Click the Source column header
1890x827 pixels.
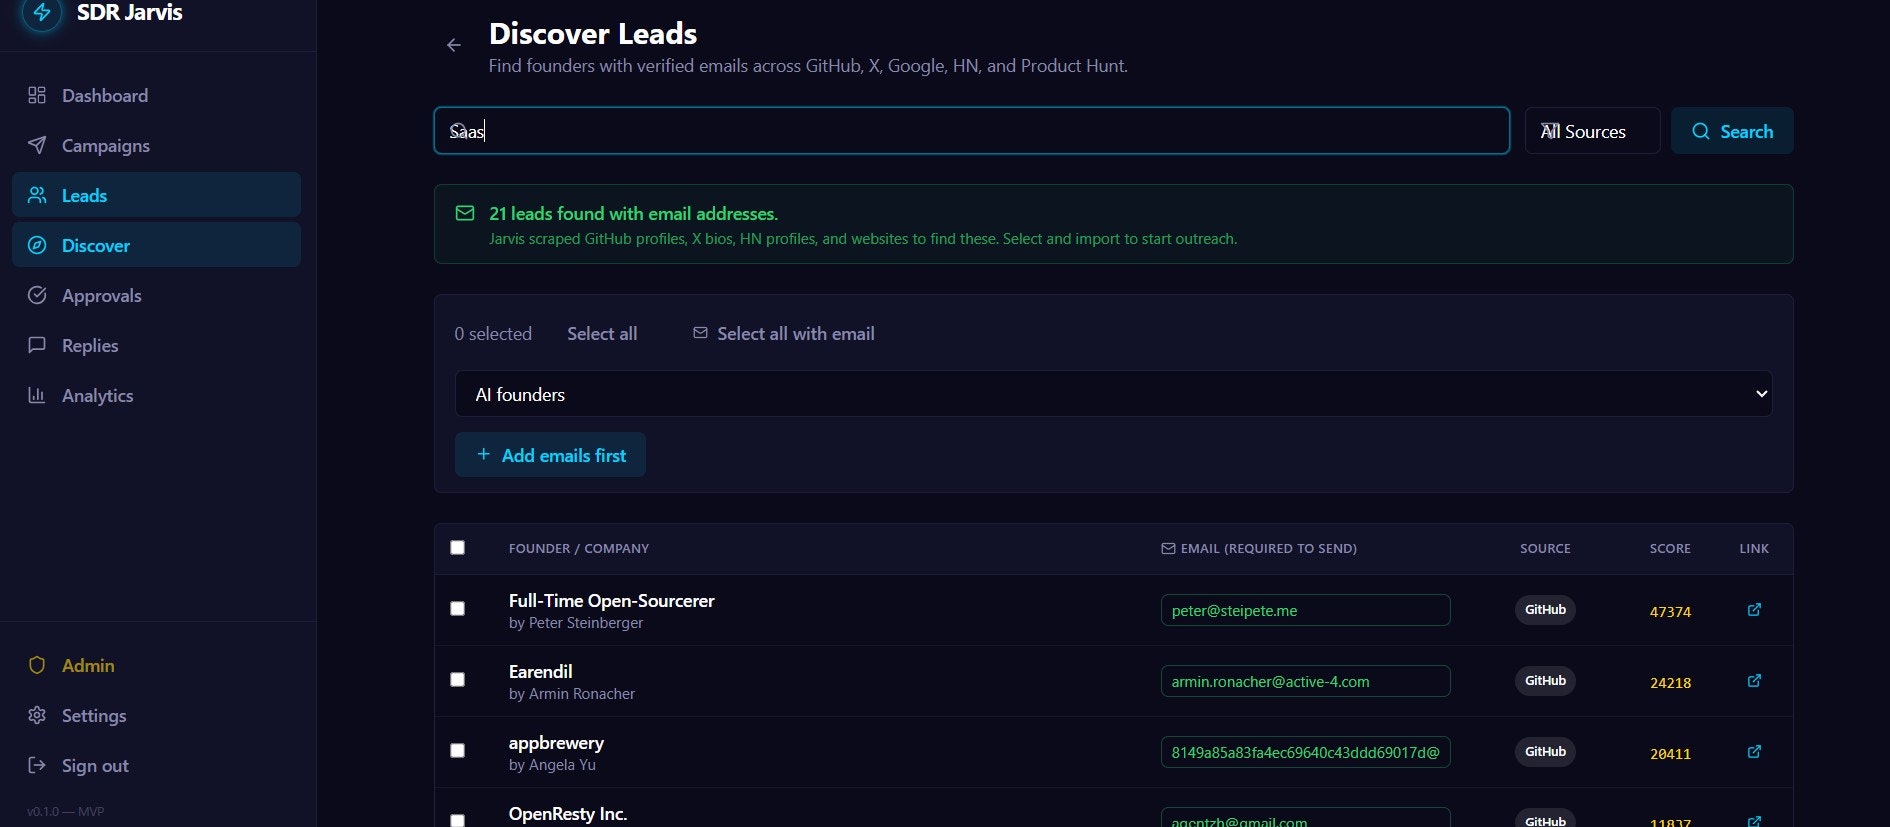pyautogui.click(x=1545, y=549)
